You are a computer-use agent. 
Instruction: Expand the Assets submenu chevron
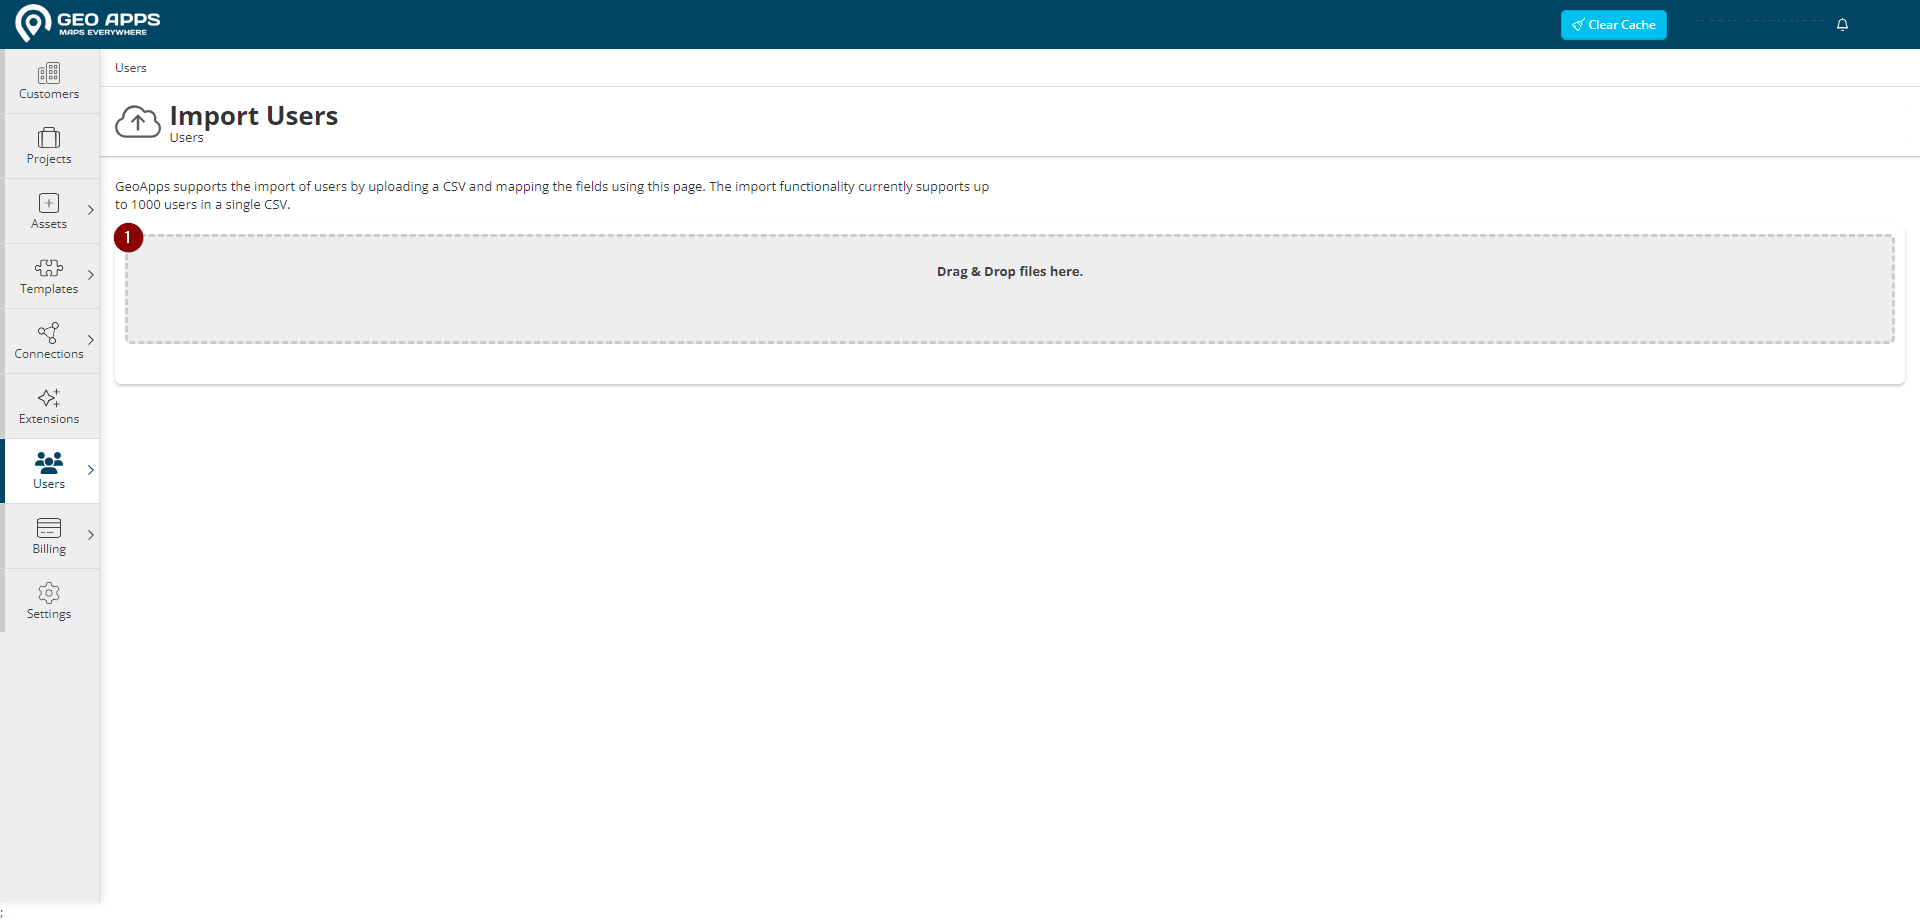(91, 210)
